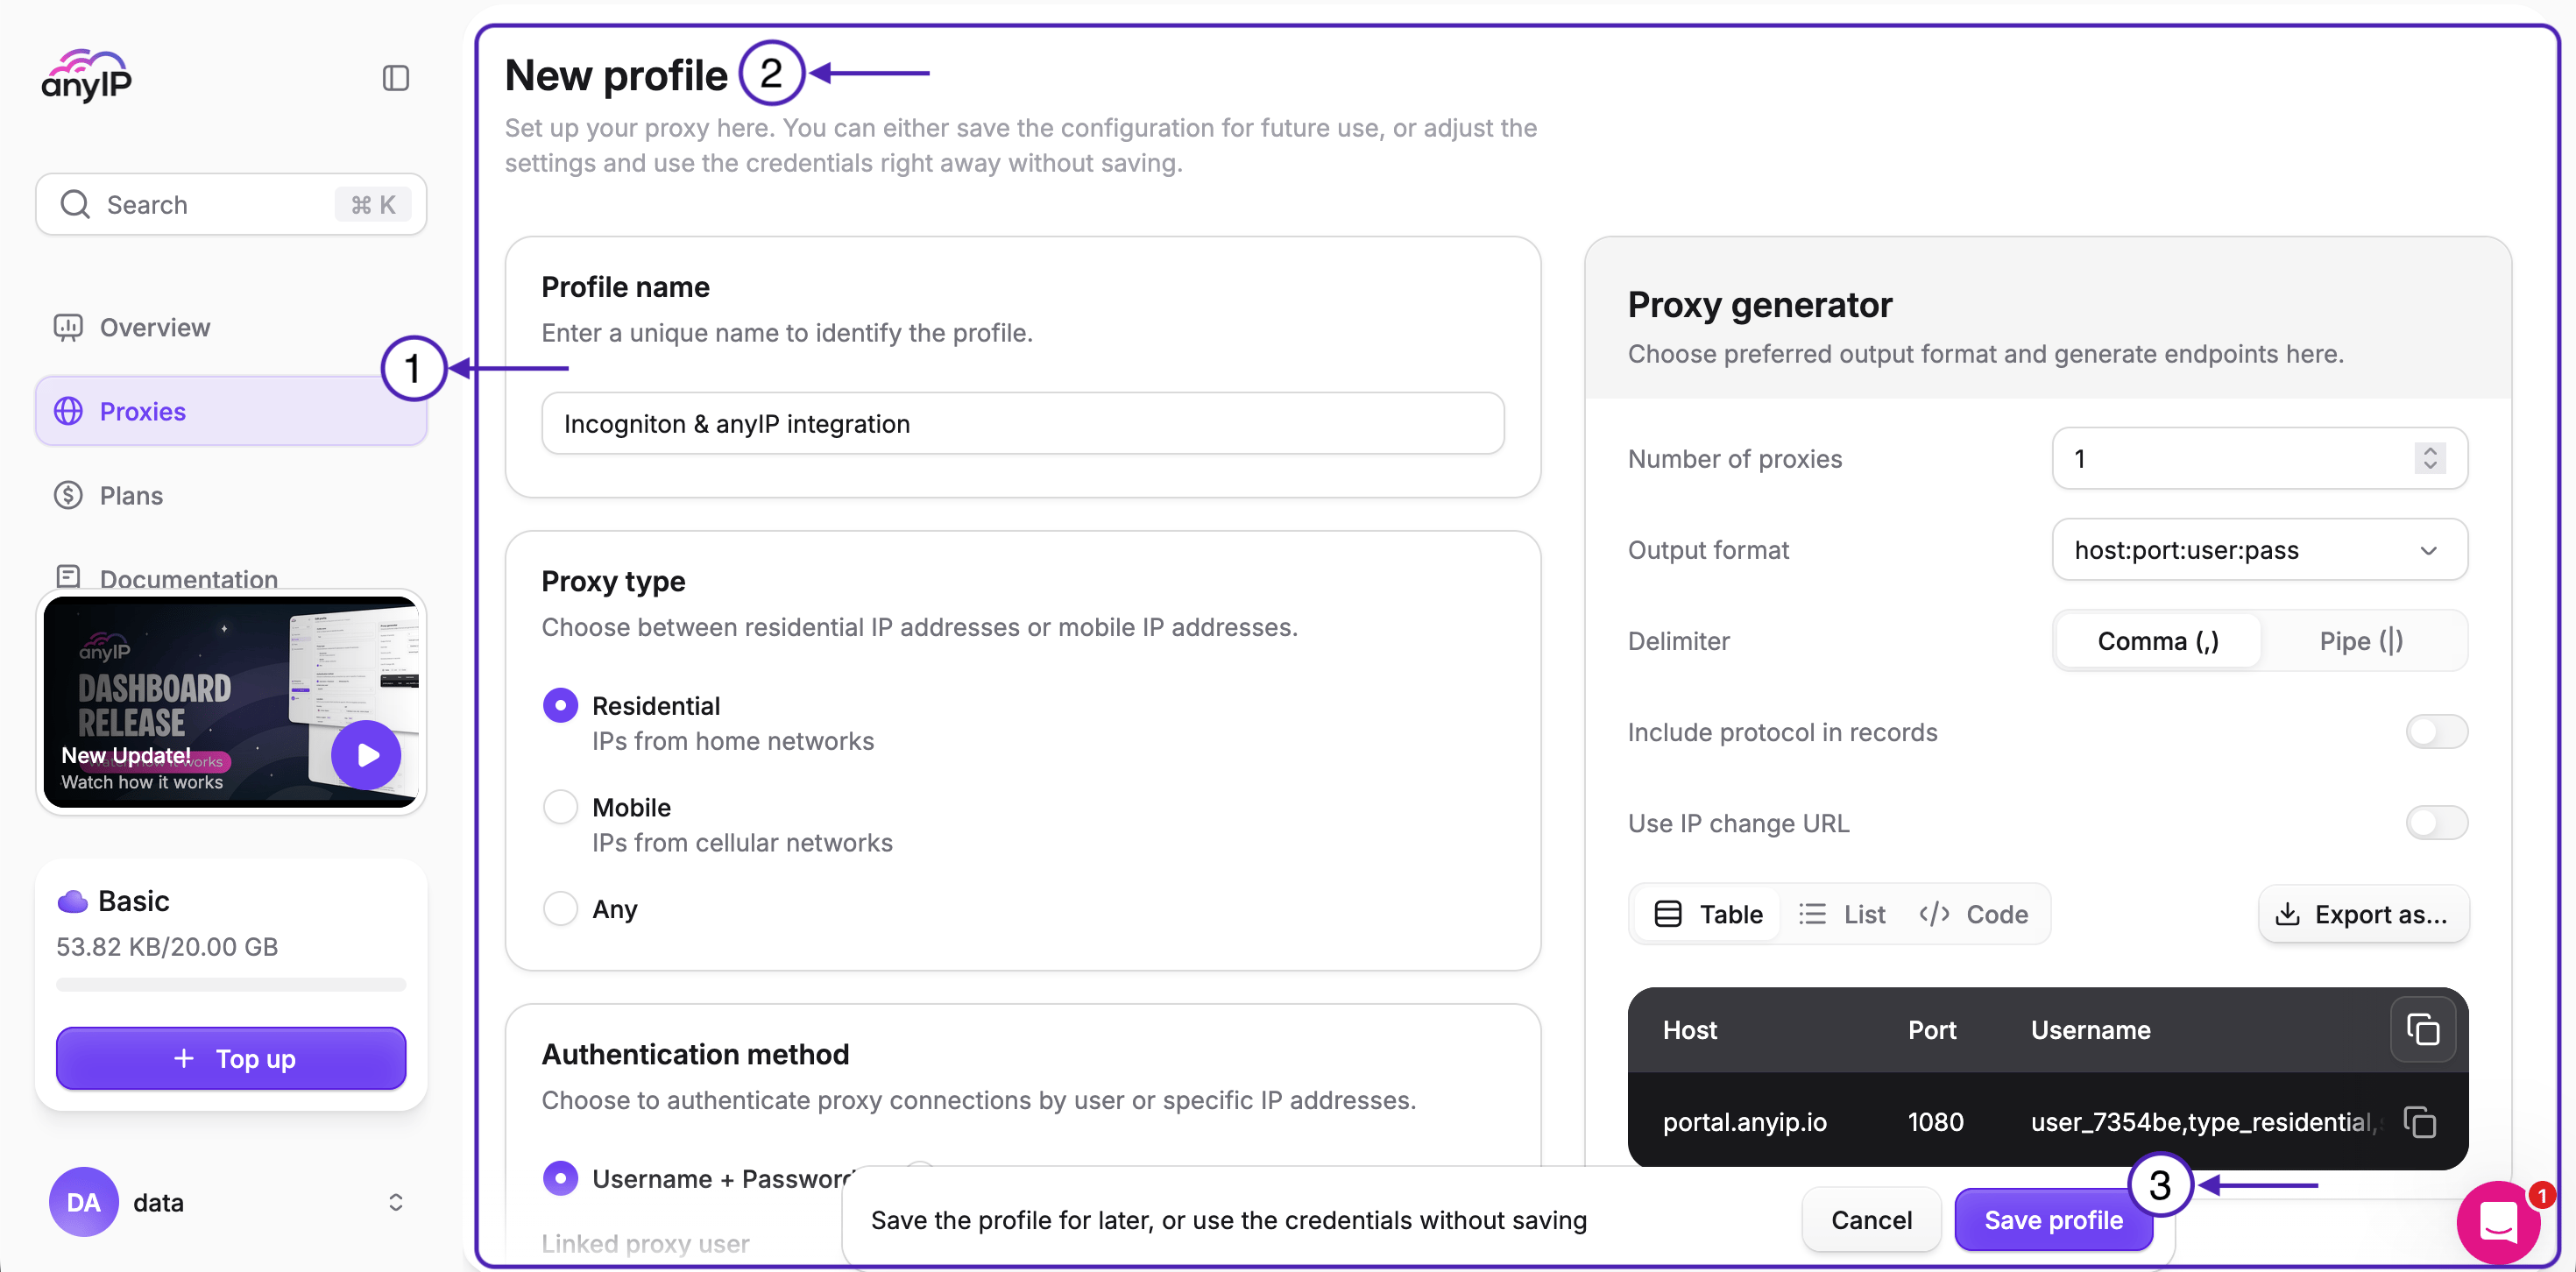
Task: Open the Output format dropdown
Action: pyautogui.click(x=2259, y=550)
